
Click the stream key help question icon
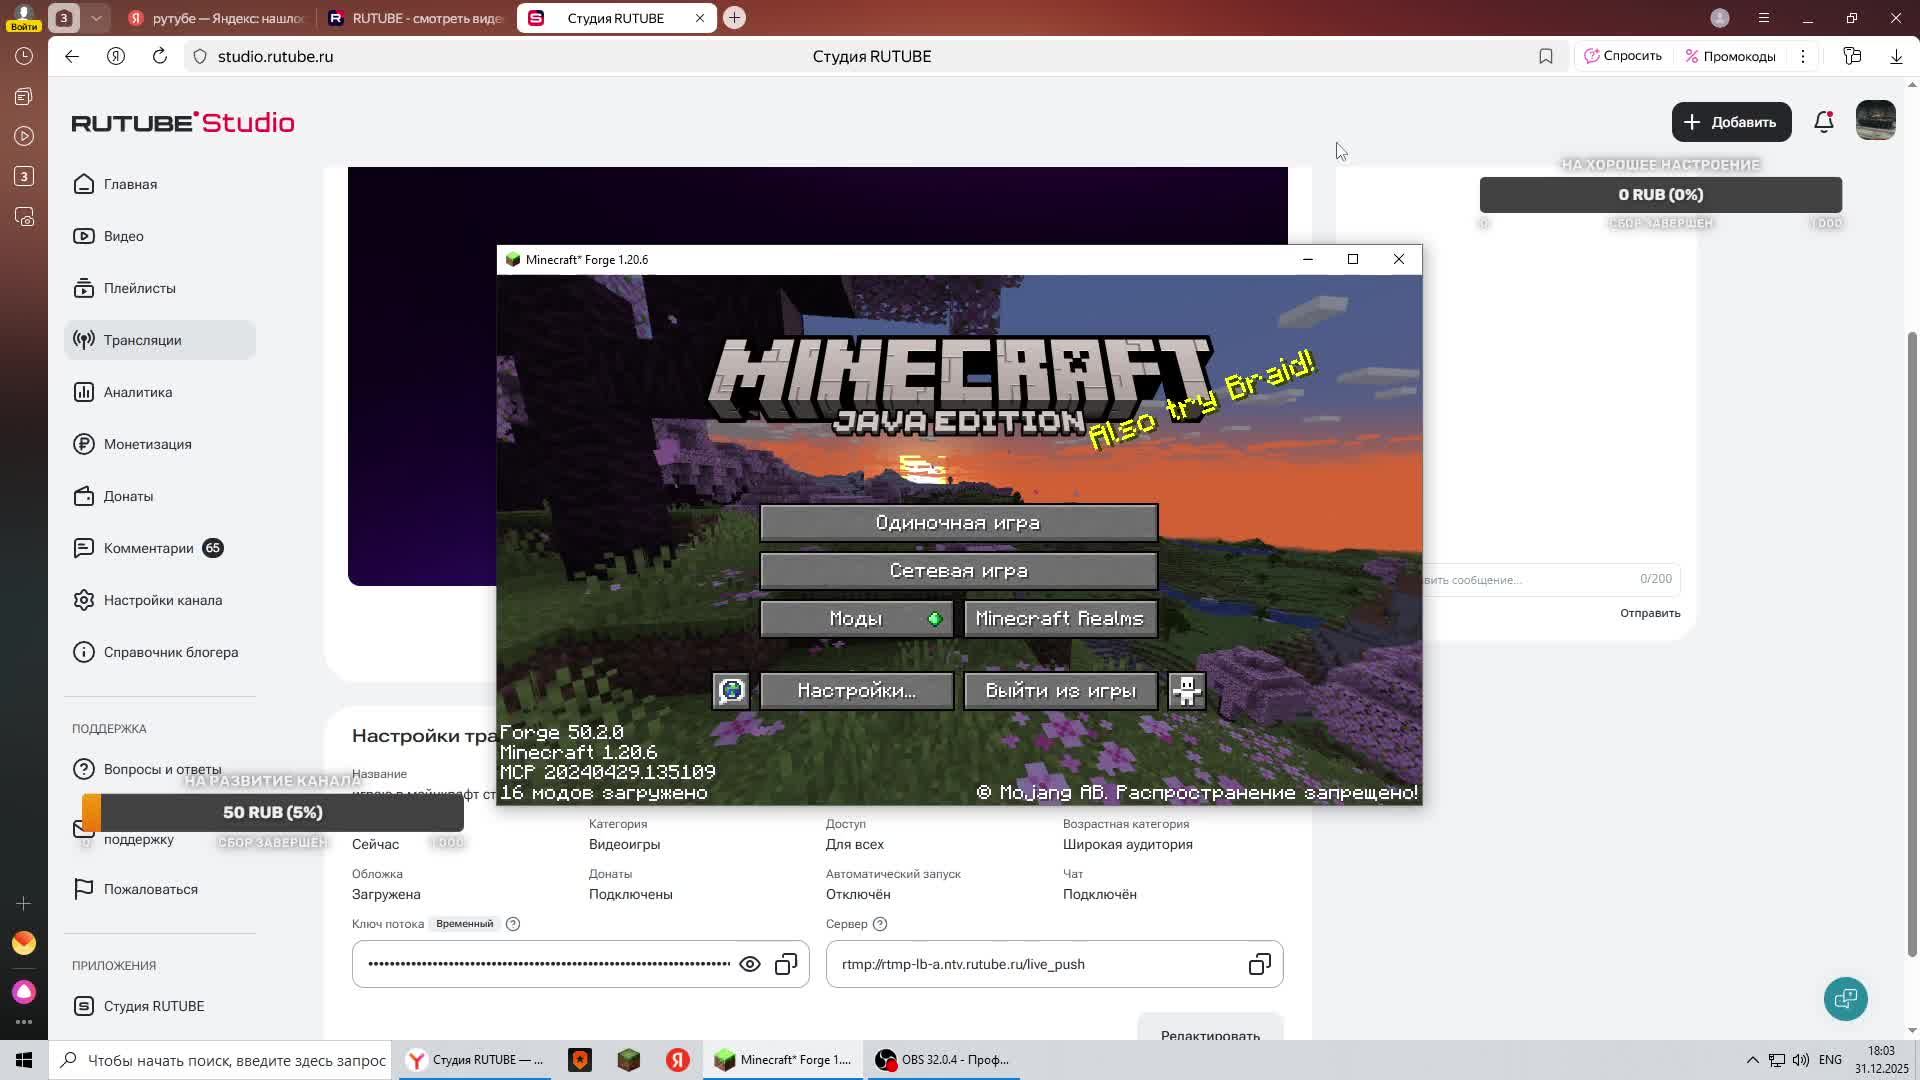(513, 924)
